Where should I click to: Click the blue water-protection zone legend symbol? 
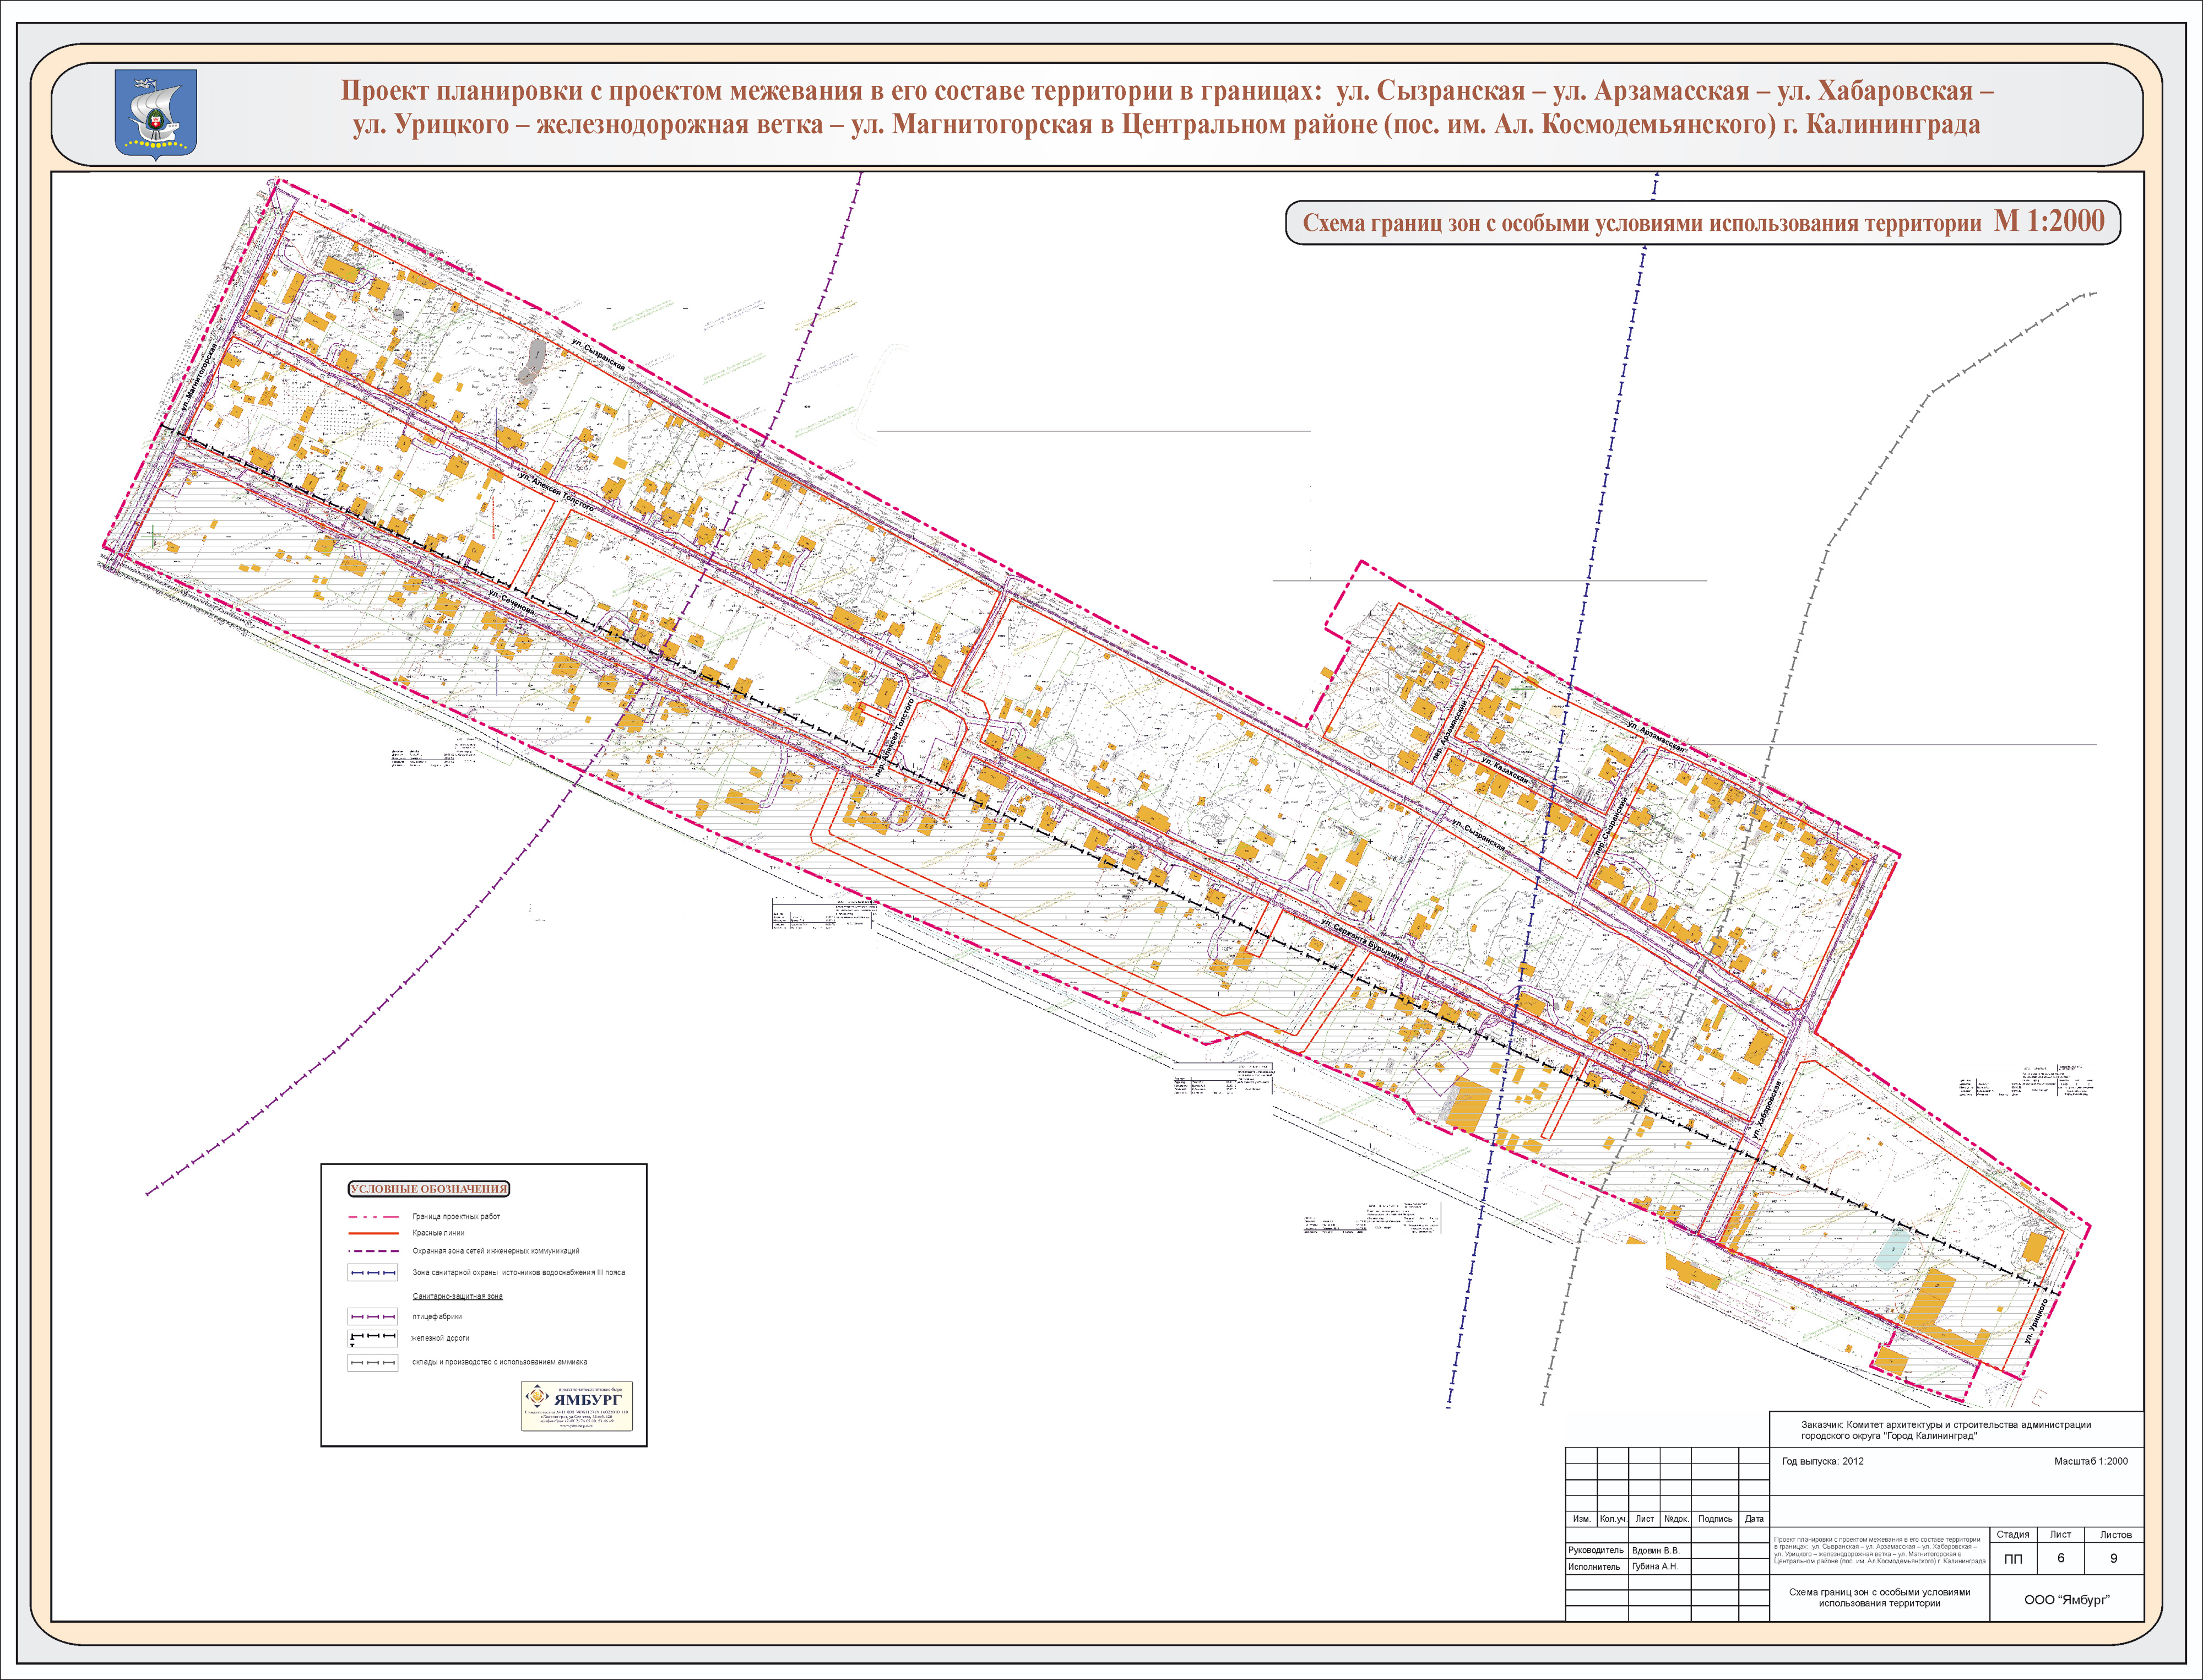point(372,1273)
